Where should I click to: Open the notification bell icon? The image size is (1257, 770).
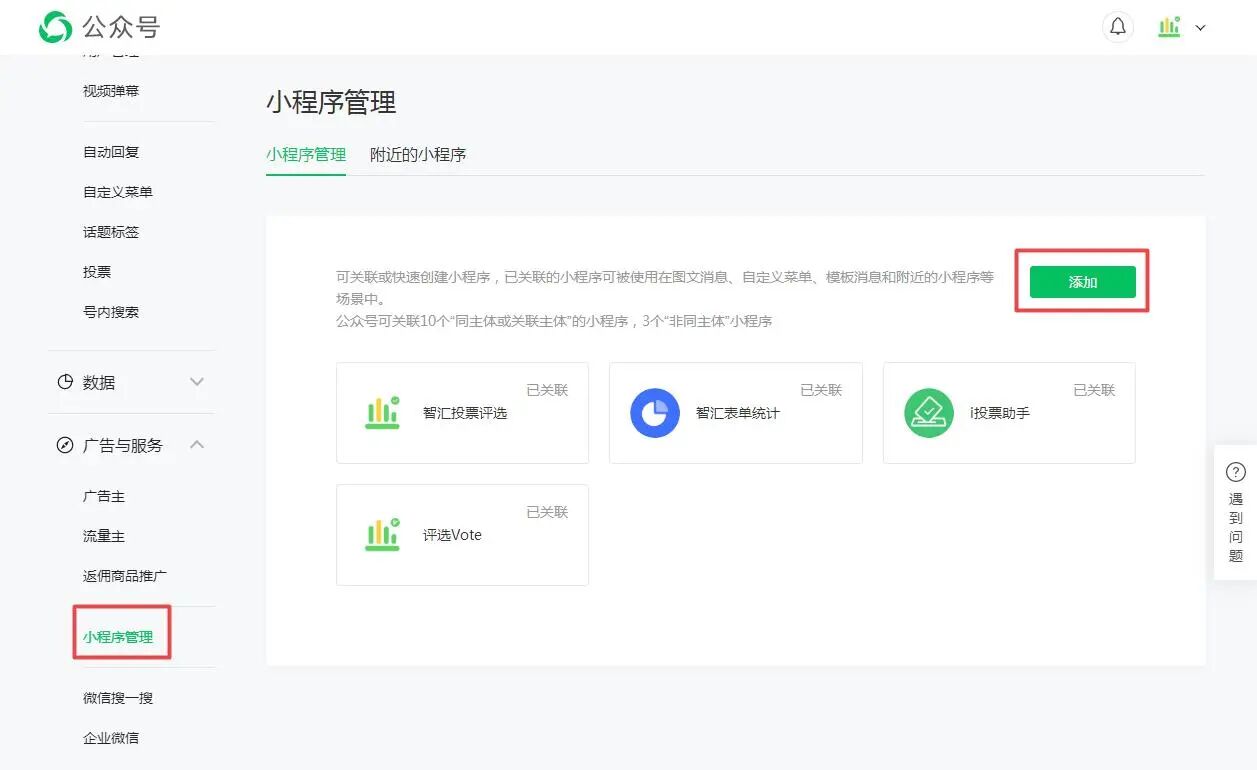coord(1118,27)
